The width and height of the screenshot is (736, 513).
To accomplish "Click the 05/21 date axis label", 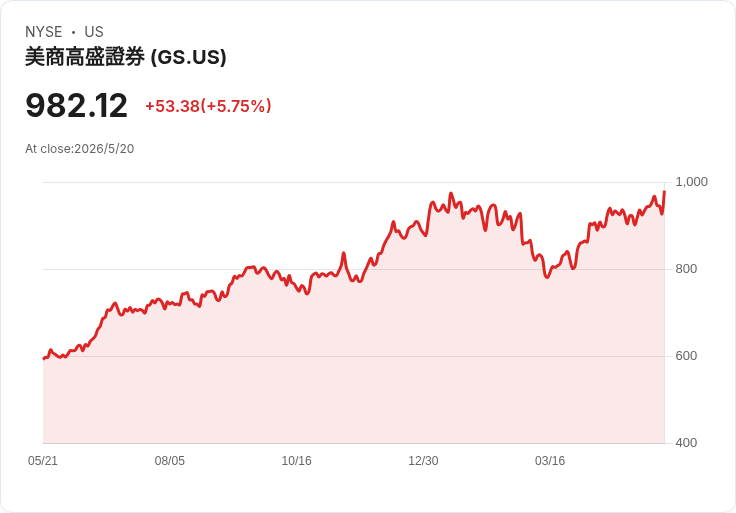I will pos(43,461).
